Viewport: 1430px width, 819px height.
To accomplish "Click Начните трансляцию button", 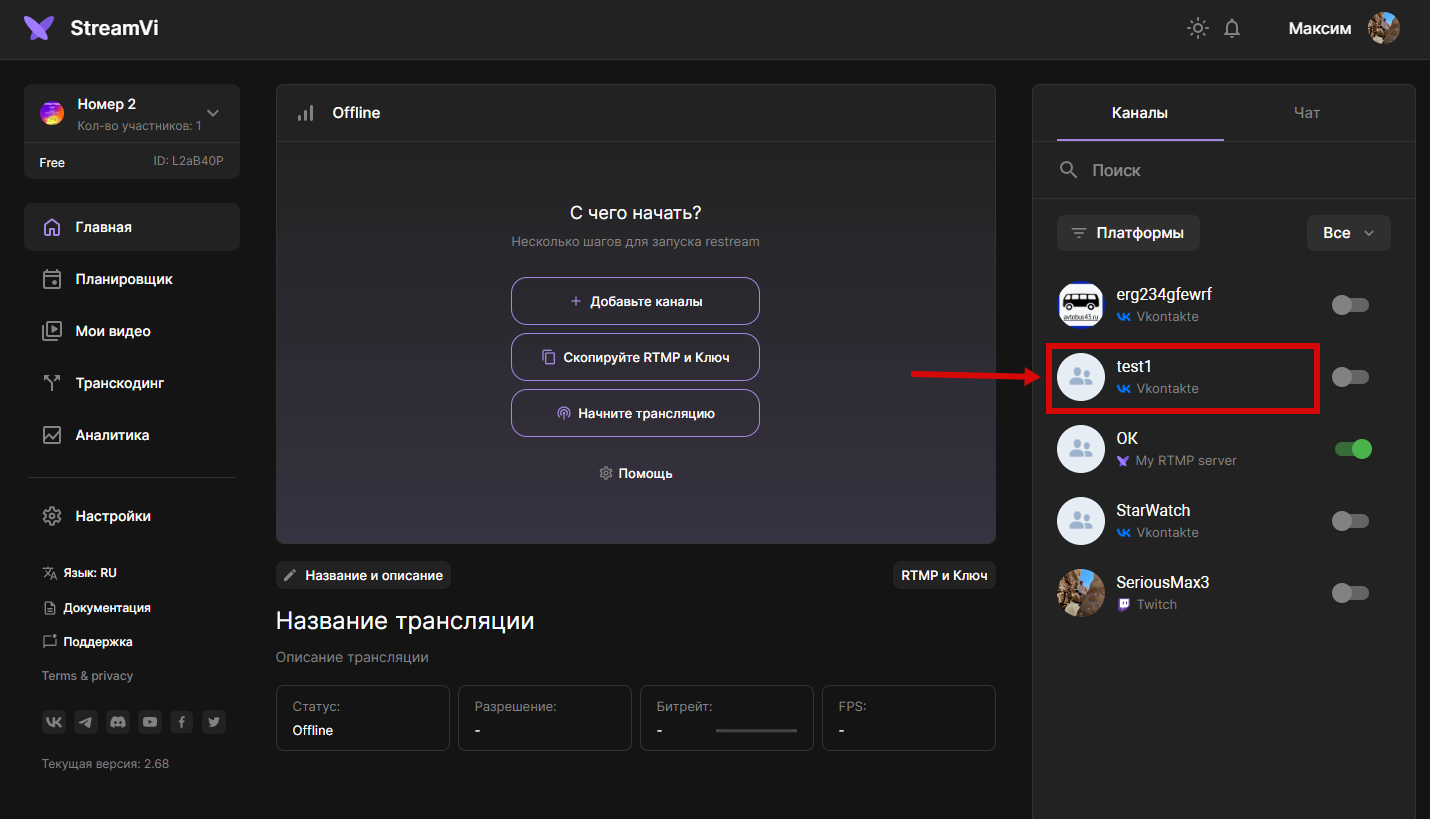I will [x=635, y=413].
